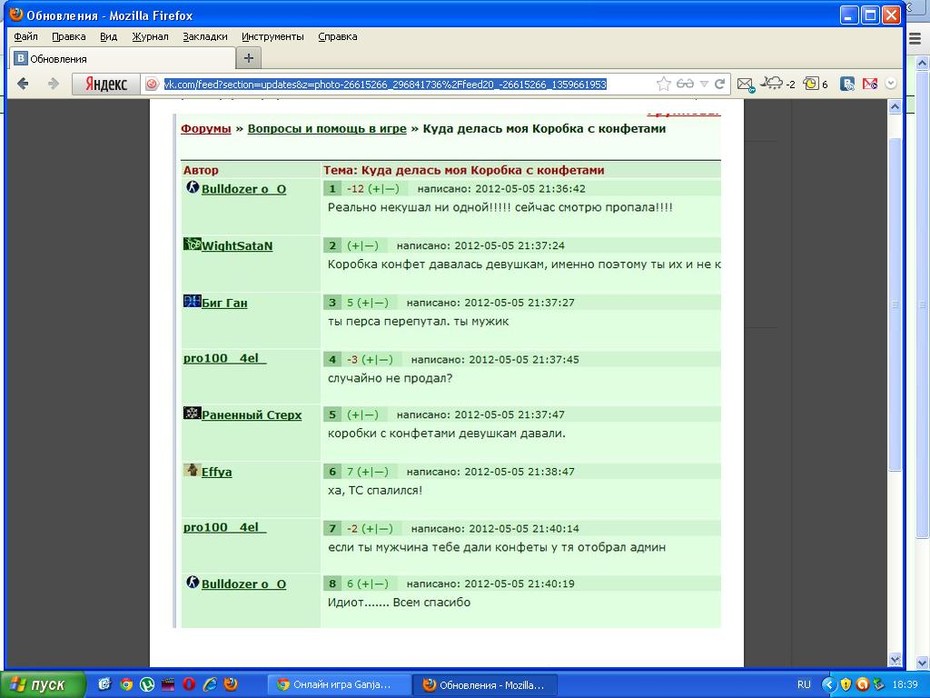The height and width of the screenshot is (698, 930).
Task: Check the weather icon showing -2
Action: click(777, 84)
